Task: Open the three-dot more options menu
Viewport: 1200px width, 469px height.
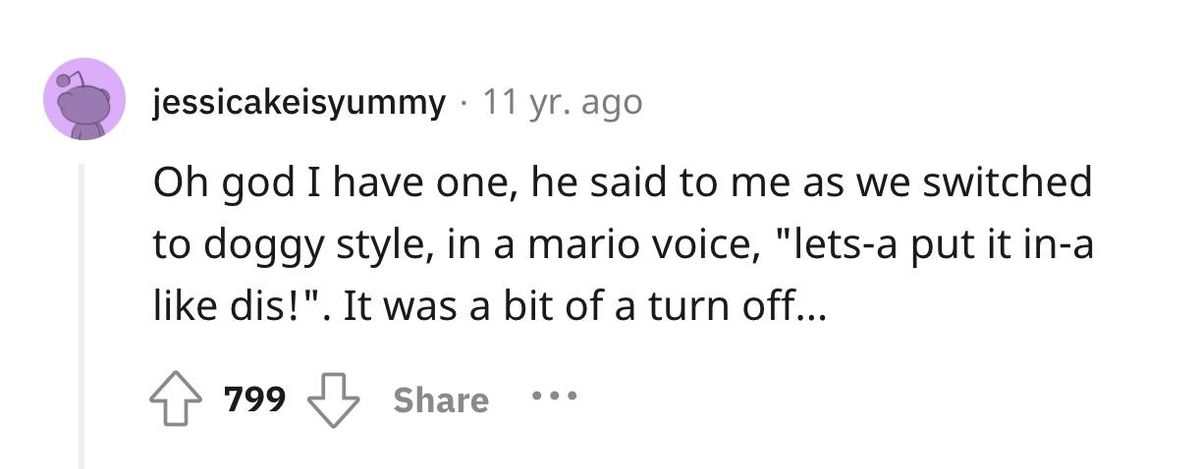Action: point(552,399)
